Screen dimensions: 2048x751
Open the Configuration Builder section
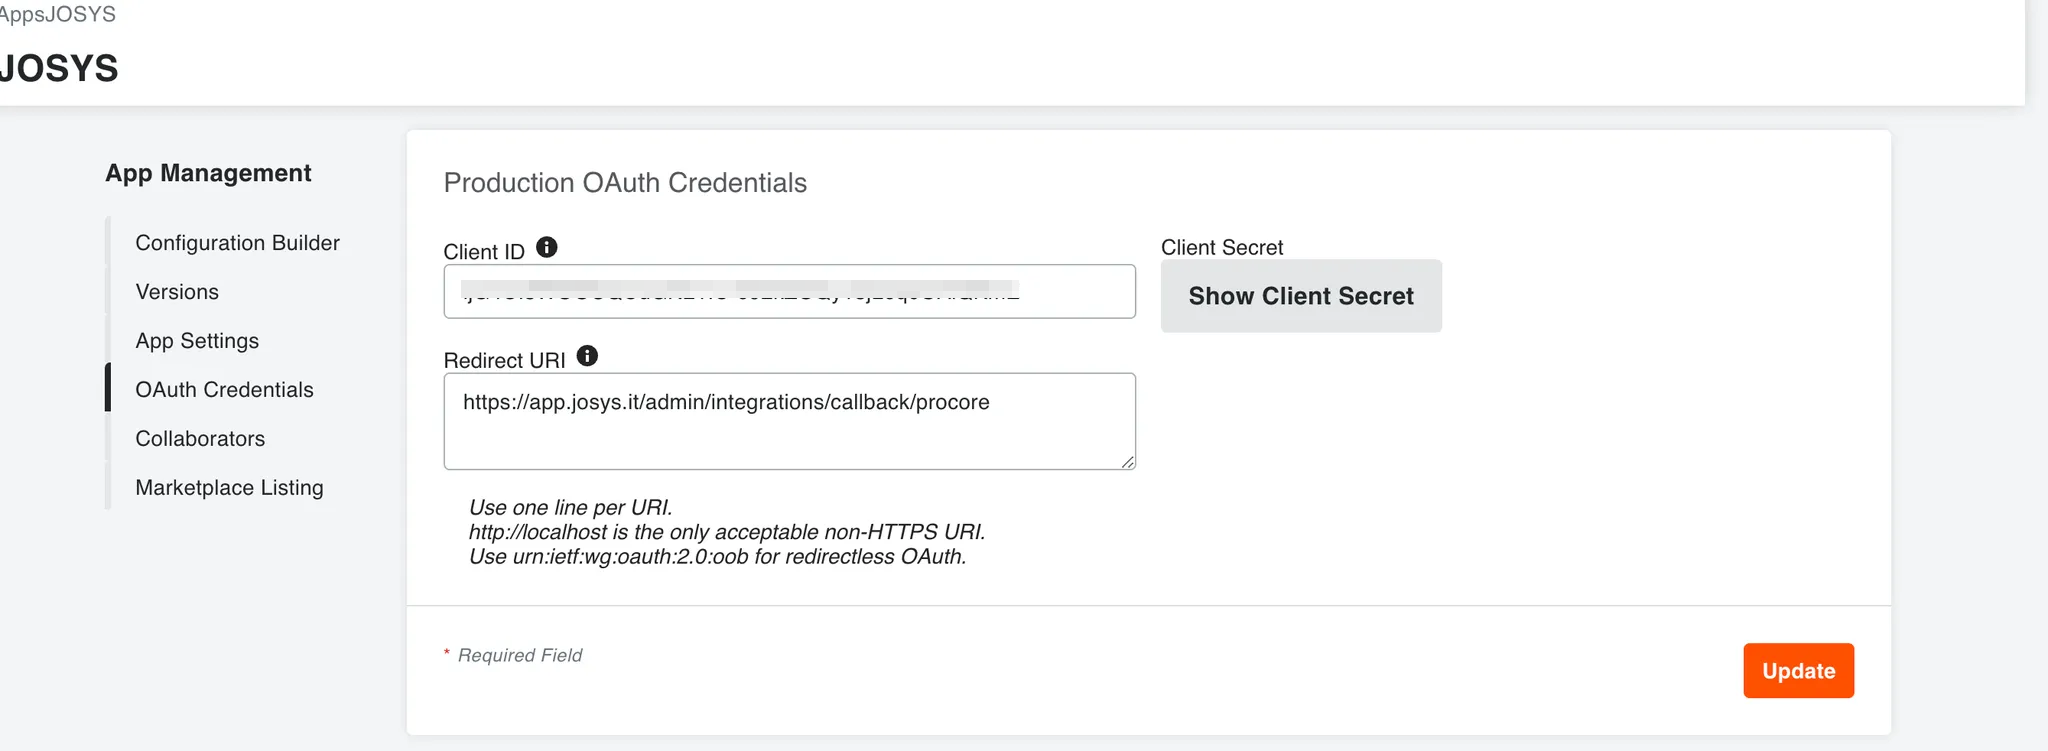tap(237, 243)
